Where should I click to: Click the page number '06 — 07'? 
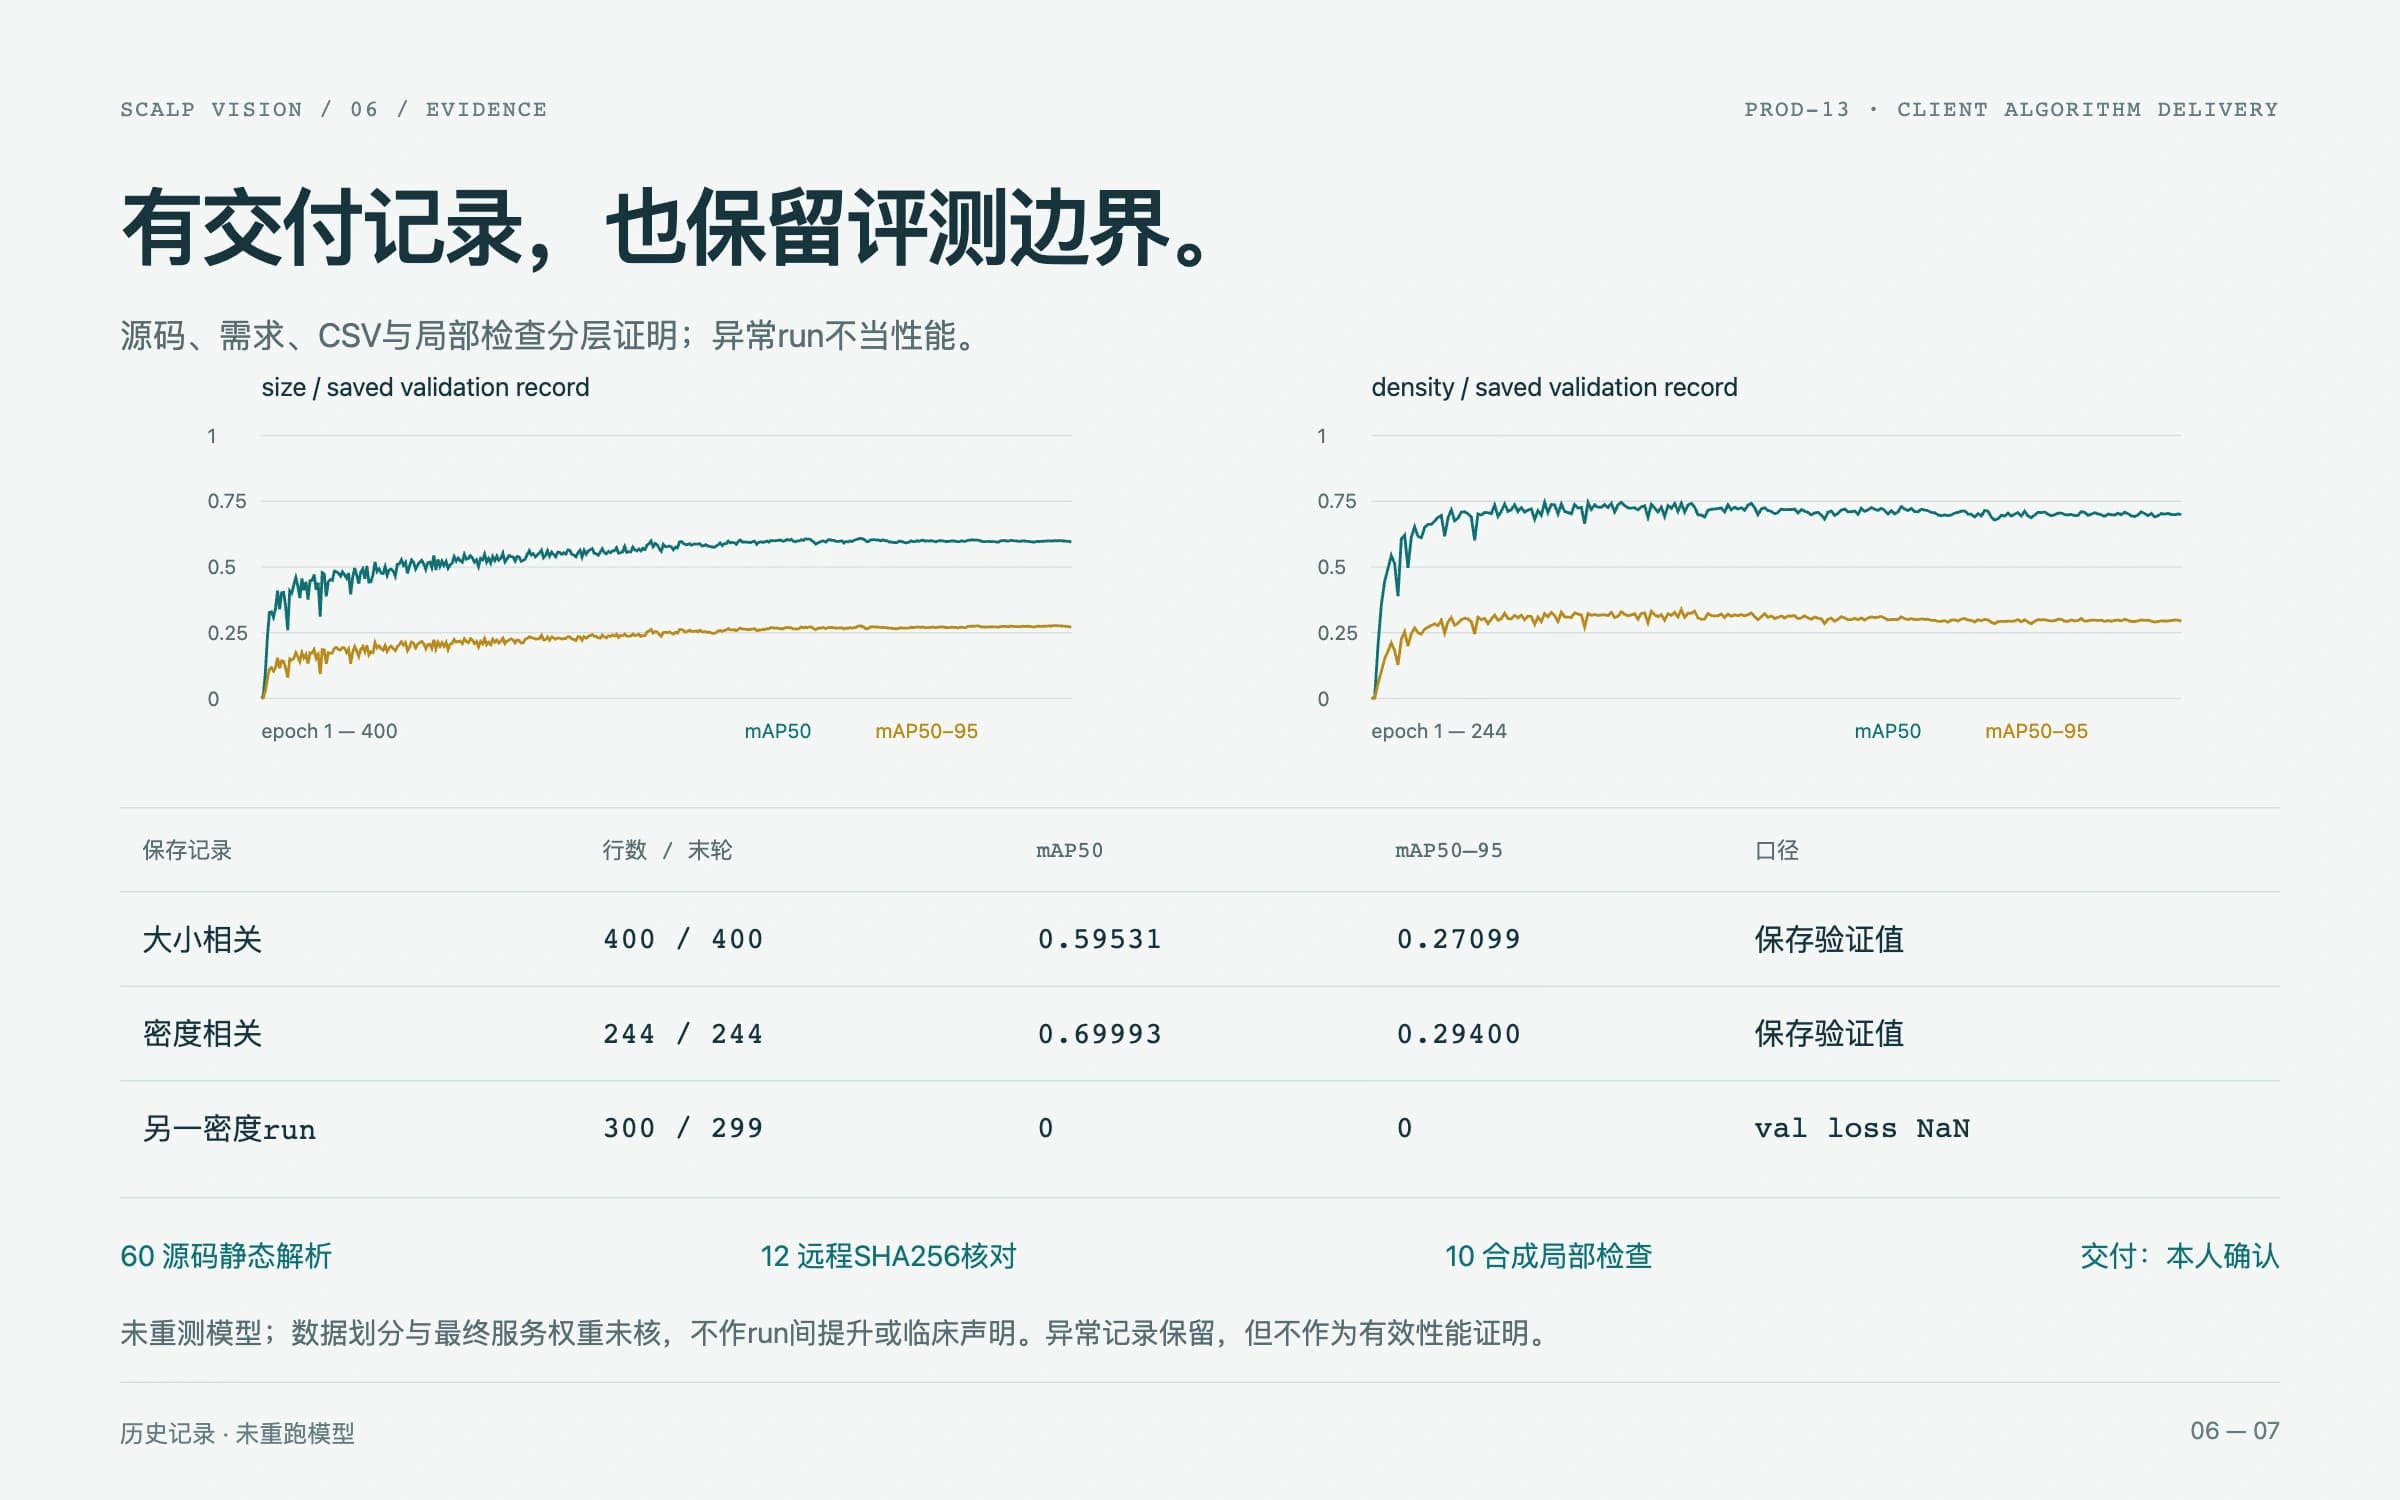click(2235, 1431)
